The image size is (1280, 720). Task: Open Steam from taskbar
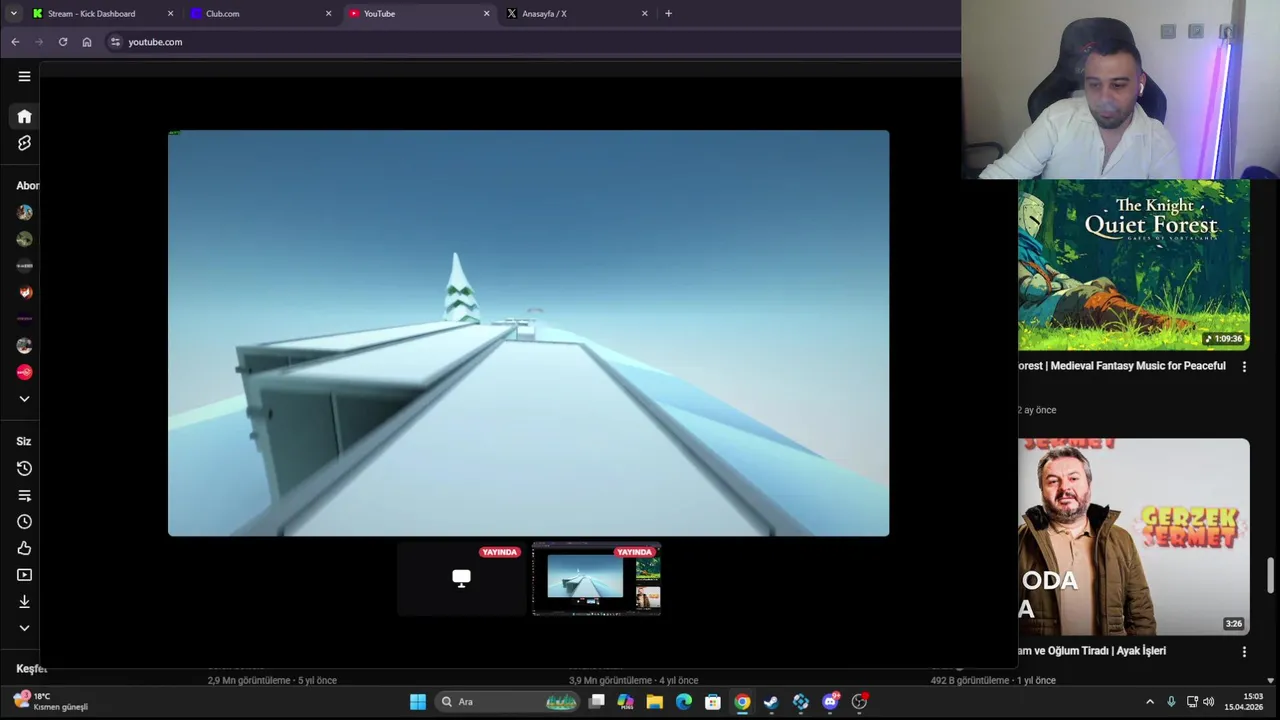click(x=771, y=702)
